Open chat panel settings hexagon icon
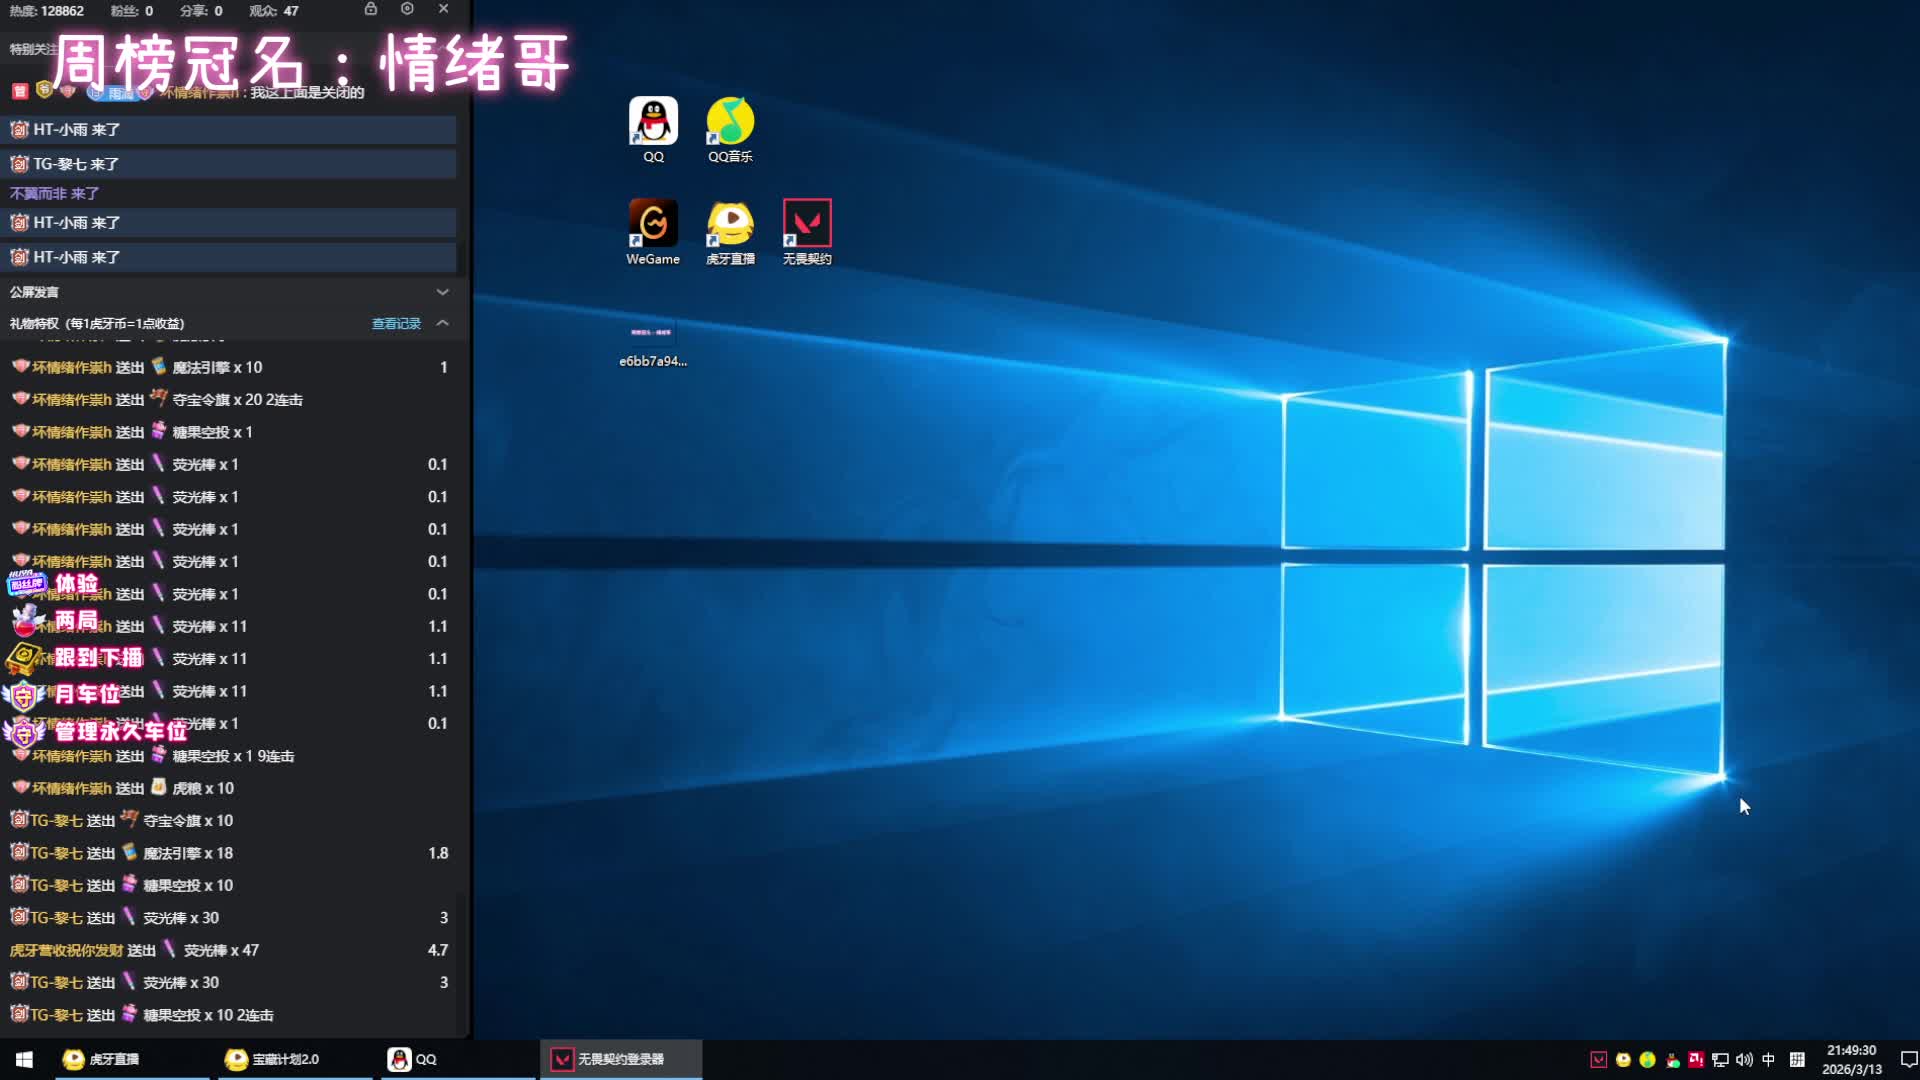 click(x=407, y=9)
